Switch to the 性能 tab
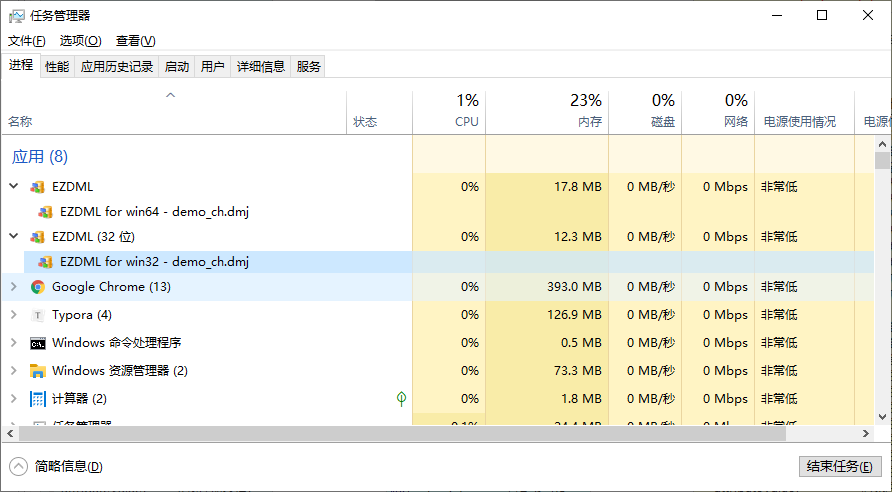Image resolution: width=892 pixels, height=492 pixels. [57, 67]
